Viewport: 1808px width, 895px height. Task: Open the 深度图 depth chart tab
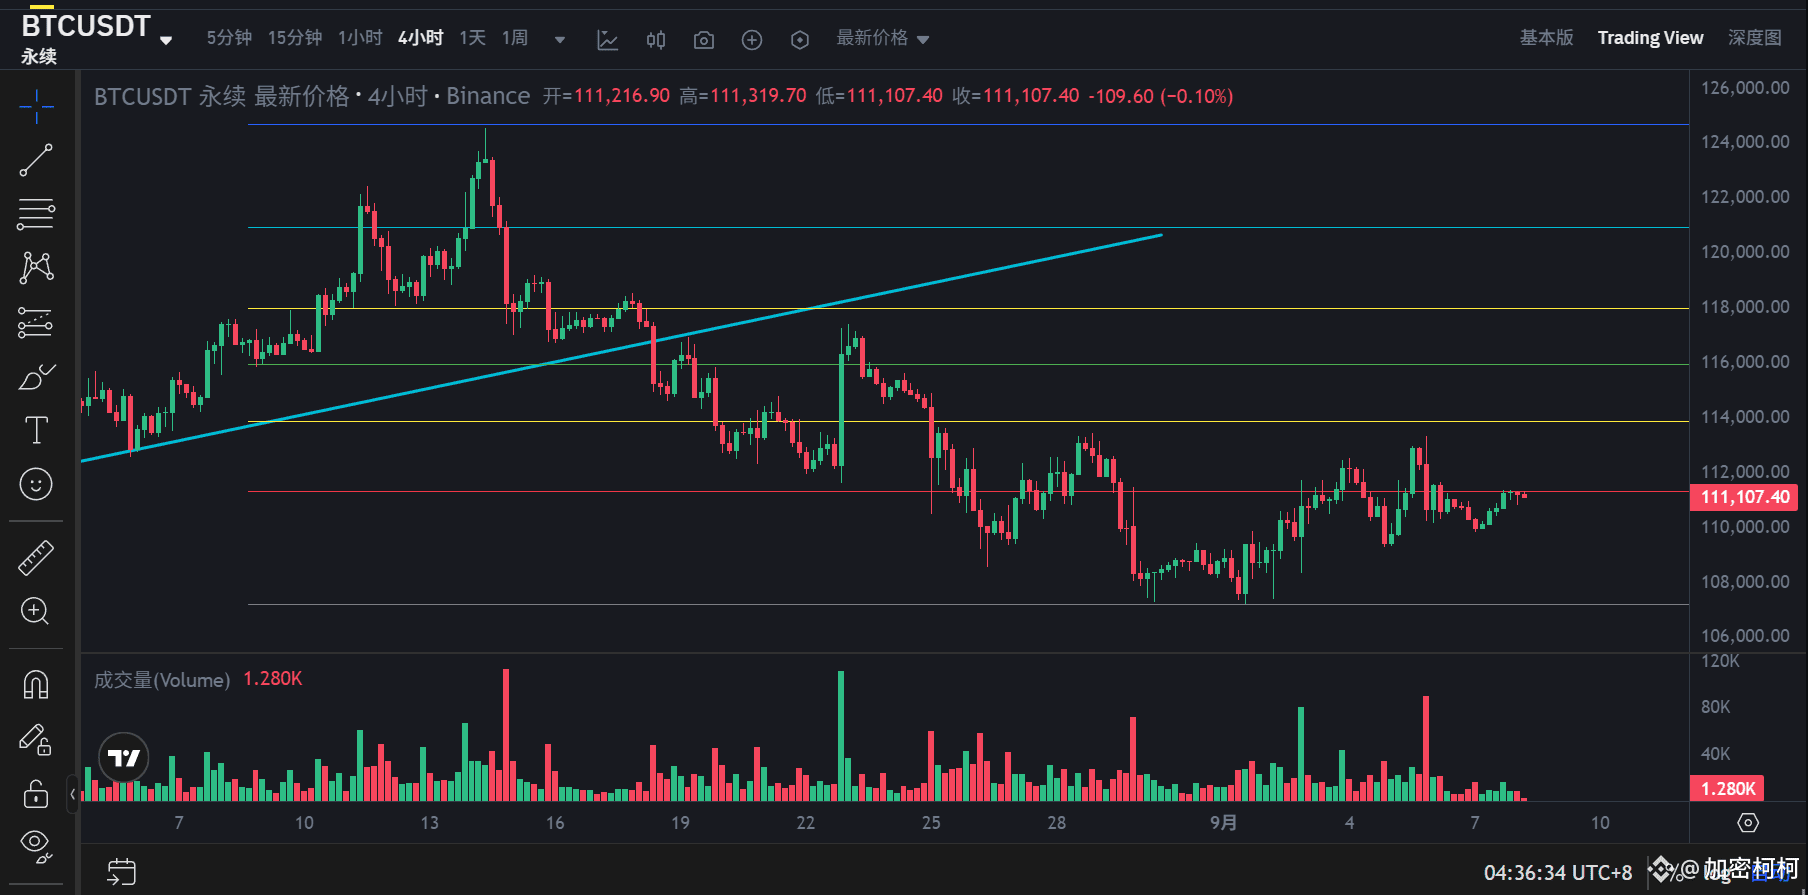point(1755,38)
